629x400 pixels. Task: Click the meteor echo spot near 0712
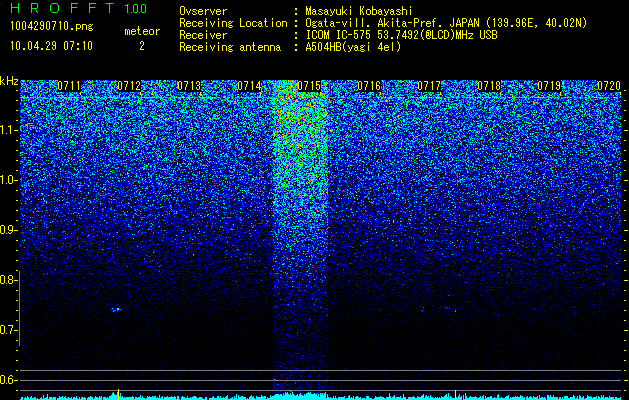click(116, 309)
